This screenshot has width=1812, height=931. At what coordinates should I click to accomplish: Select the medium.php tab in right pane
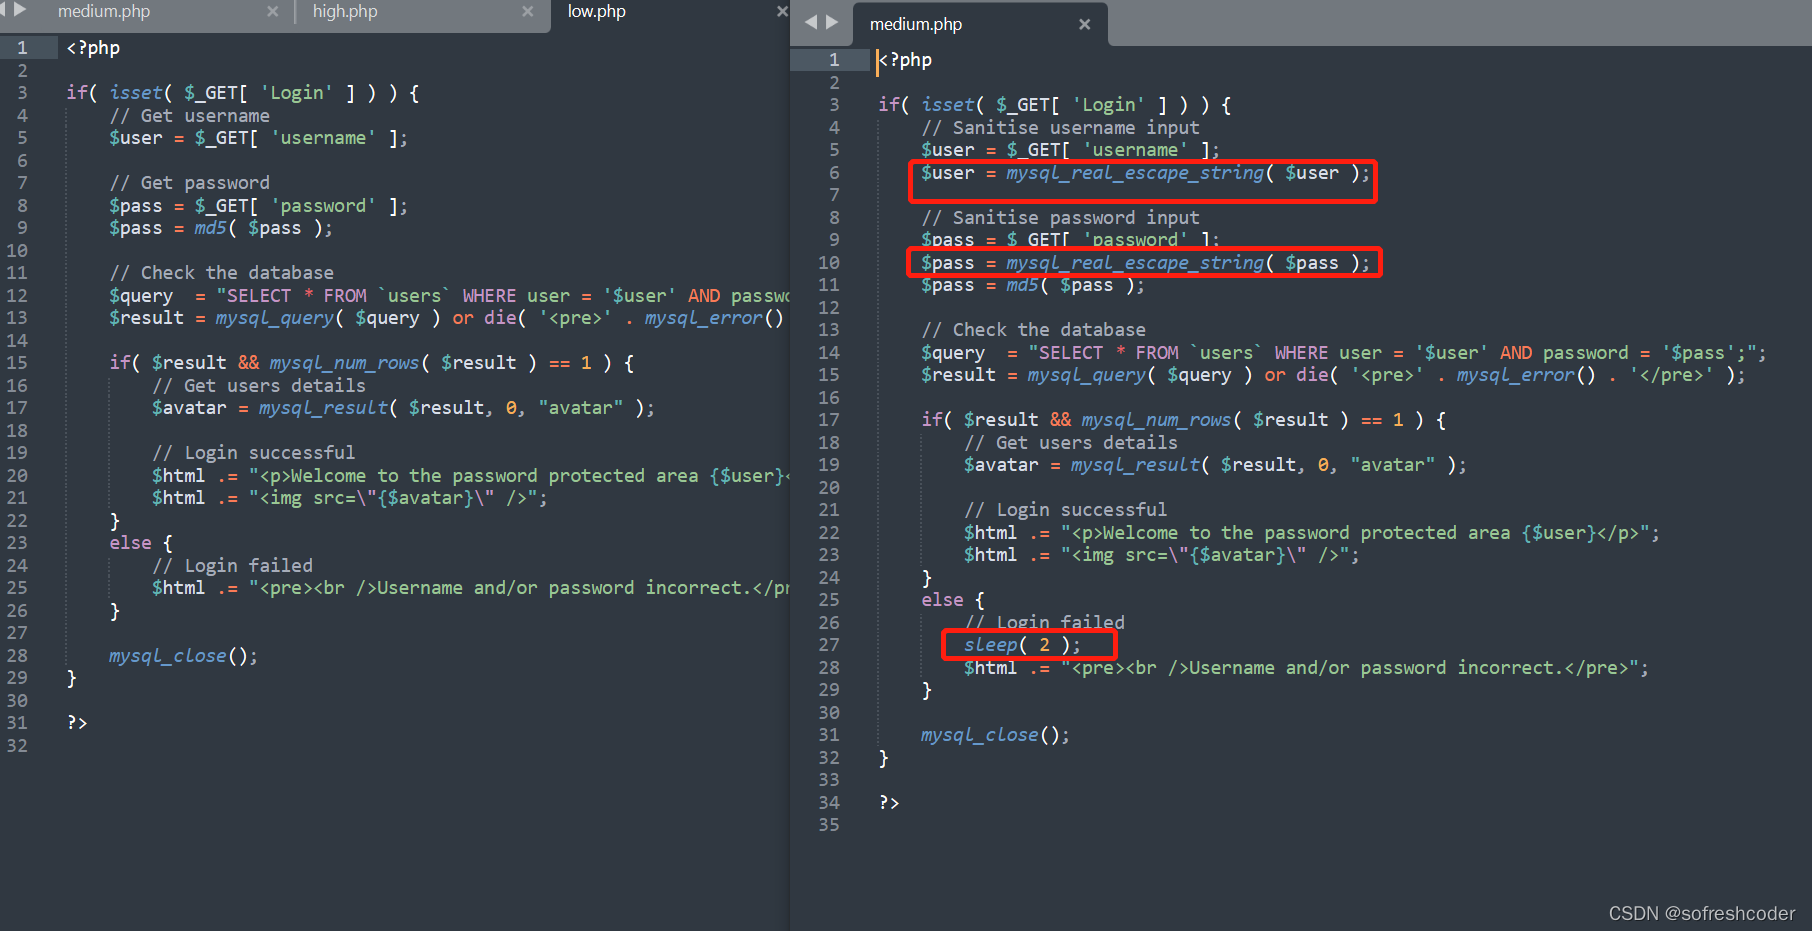[x=916, y=24]
